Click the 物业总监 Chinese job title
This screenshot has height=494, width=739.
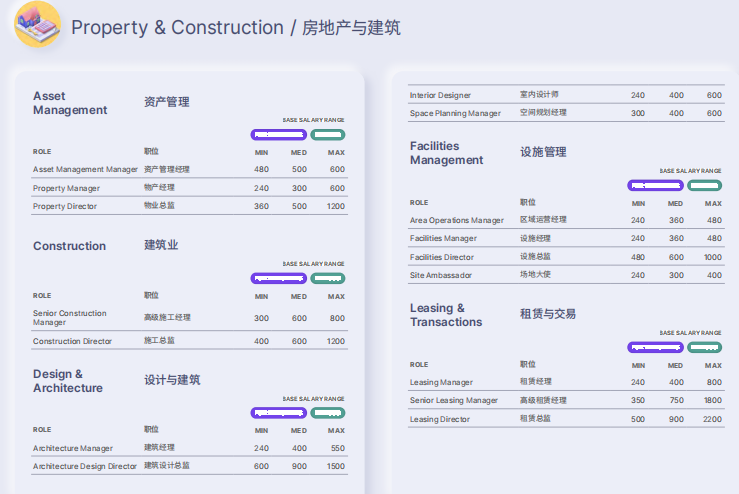(159, 205)
